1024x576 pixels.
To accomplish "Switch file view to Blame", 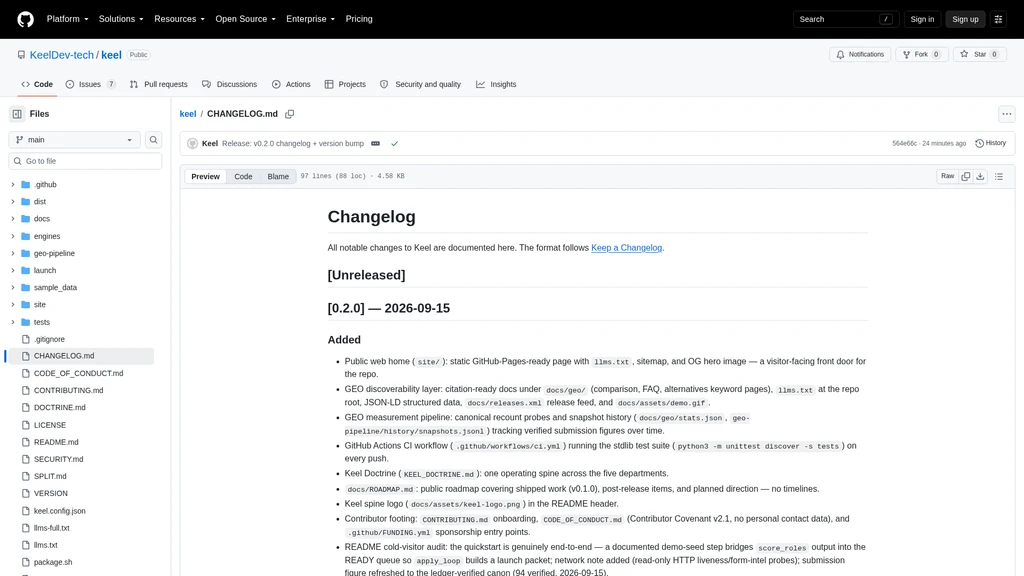I will pos(278,176).
